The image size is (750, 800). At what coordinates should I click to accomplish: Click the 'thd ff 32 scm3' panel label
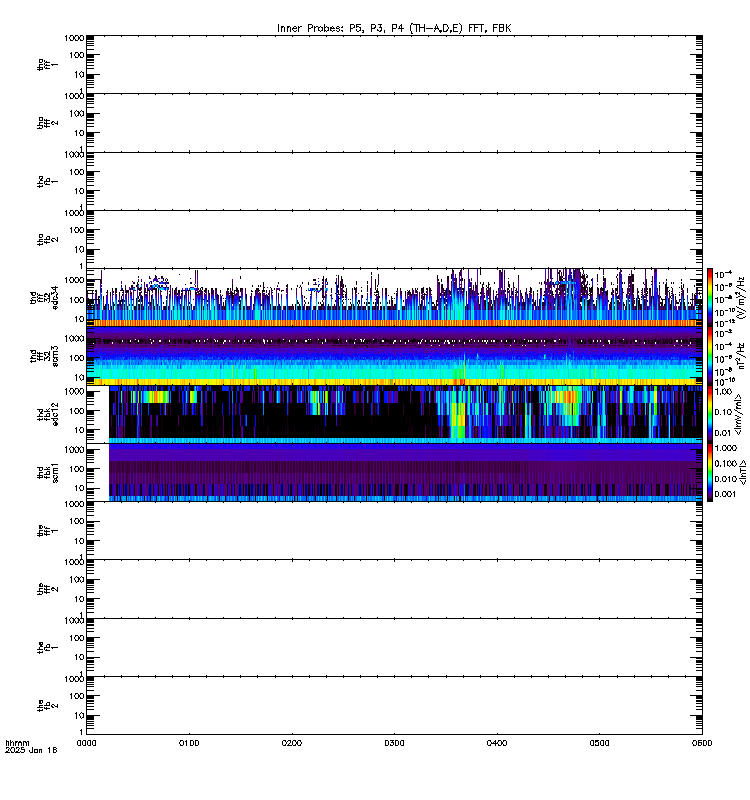(44, 356)
